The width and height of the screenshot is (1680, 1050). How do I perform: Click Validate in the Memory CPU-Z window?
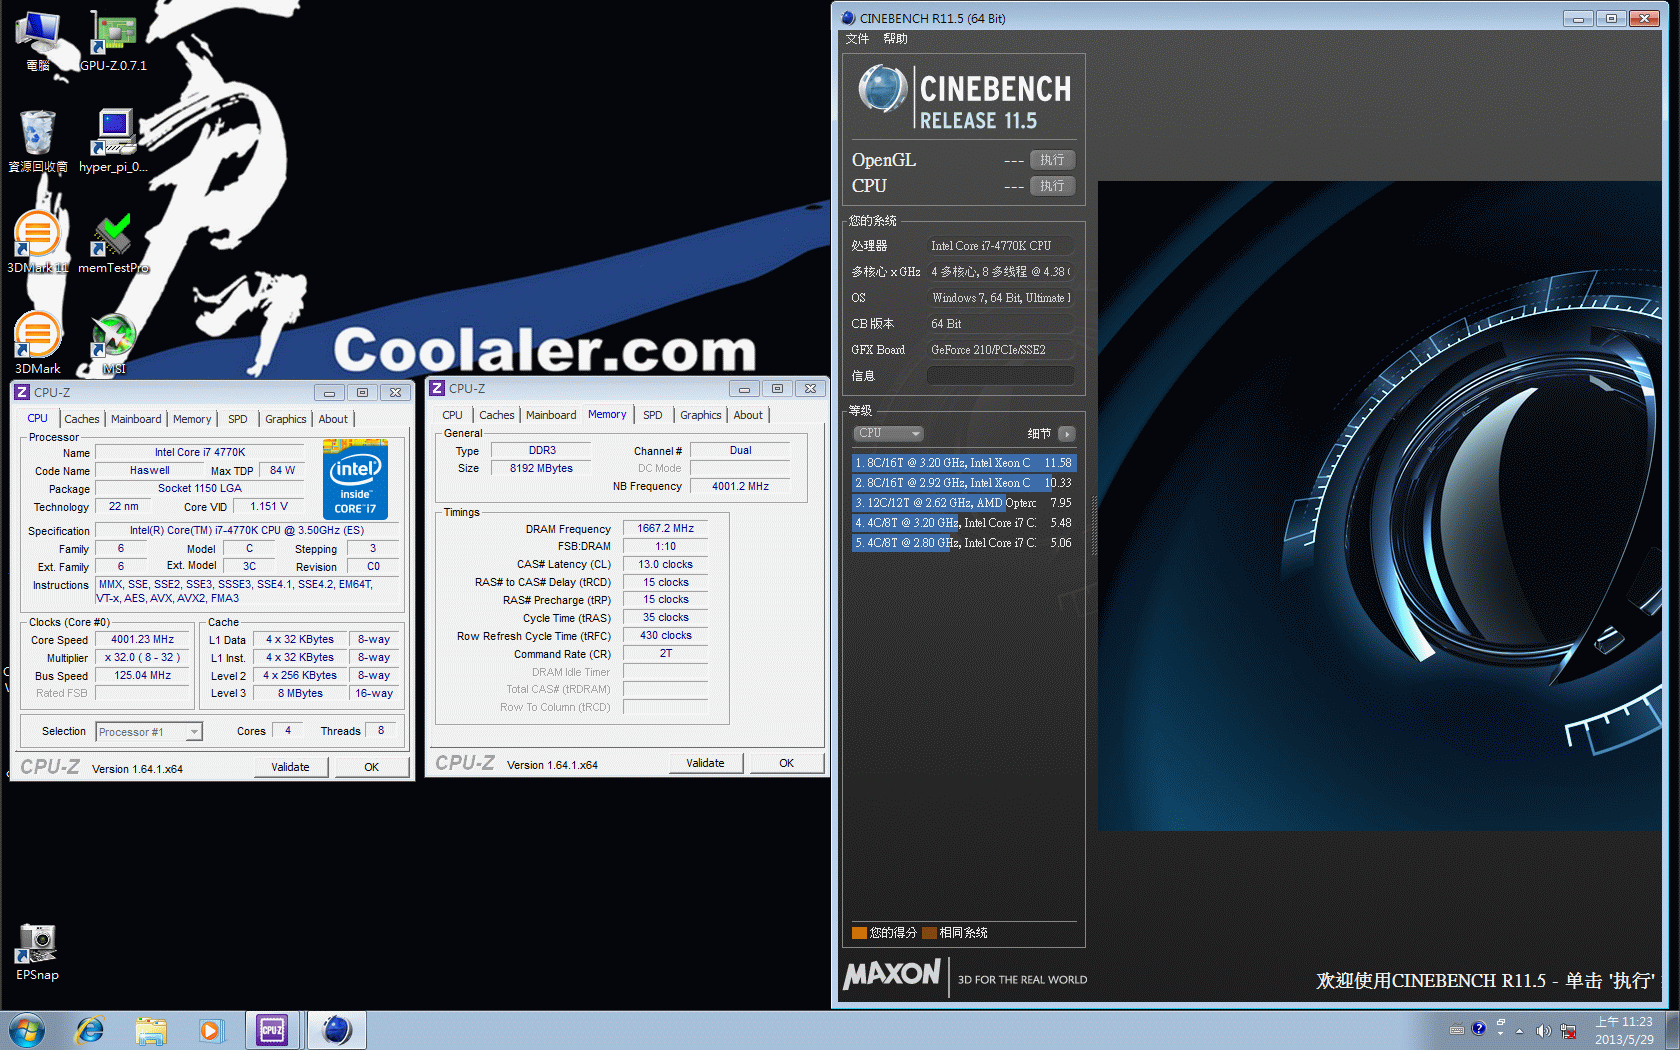tap(705, 763)
